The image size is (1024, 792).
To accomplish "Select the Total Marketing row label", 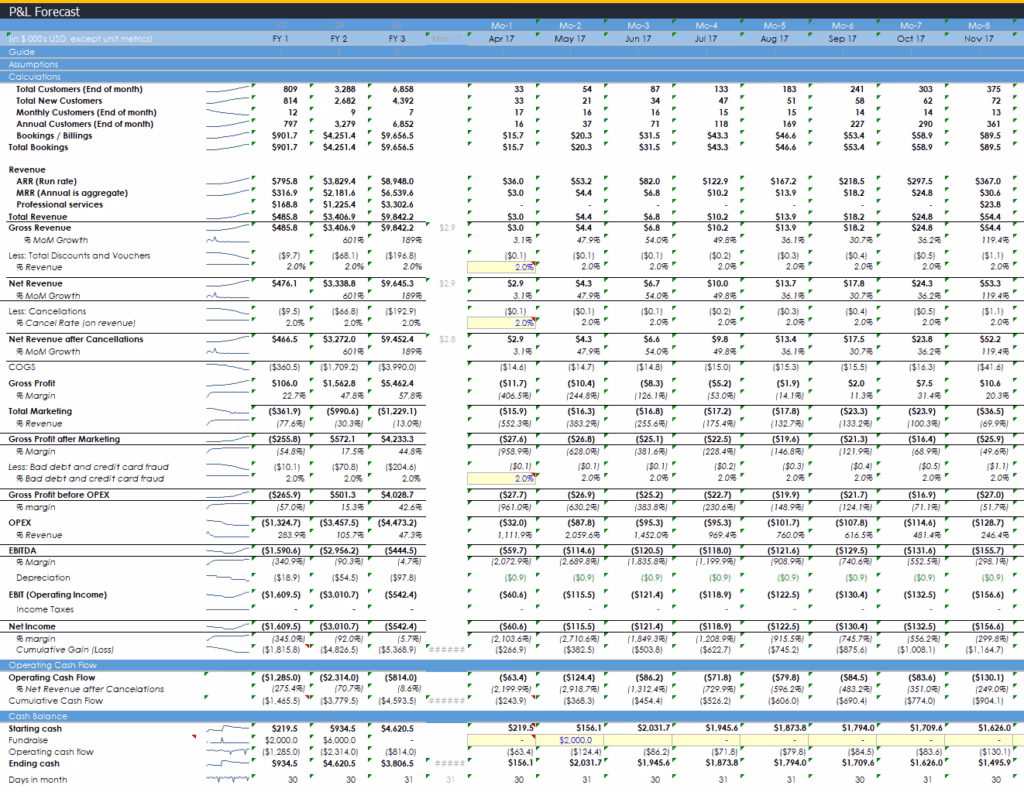I will 40,411.
